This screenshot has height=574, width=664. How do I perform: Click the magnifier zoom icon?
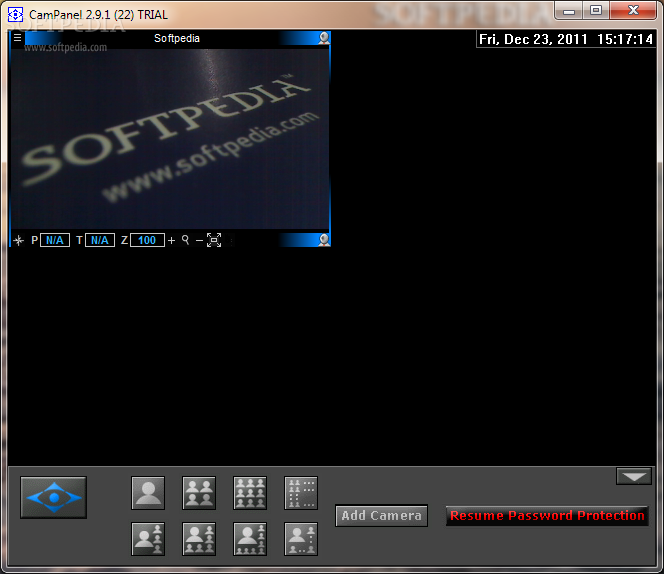click(x=185, y=240)
